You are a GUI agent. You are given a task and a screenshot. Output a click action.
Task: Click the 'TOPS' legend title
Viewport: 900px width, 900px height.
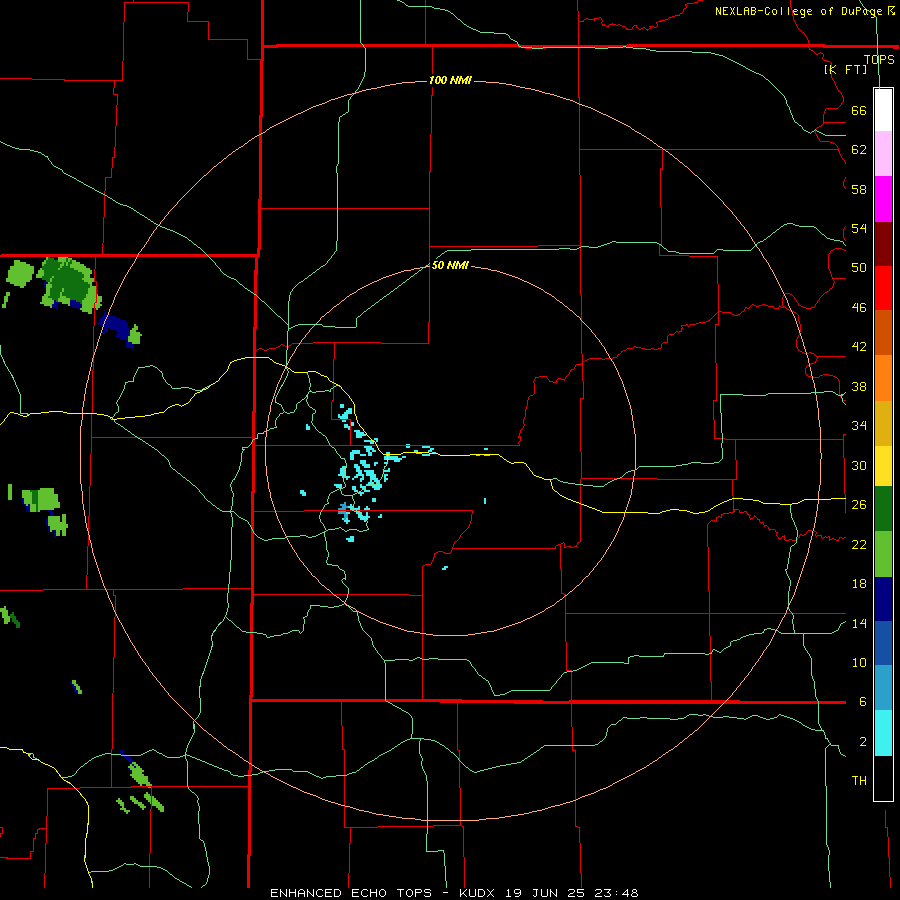[879, 59]
